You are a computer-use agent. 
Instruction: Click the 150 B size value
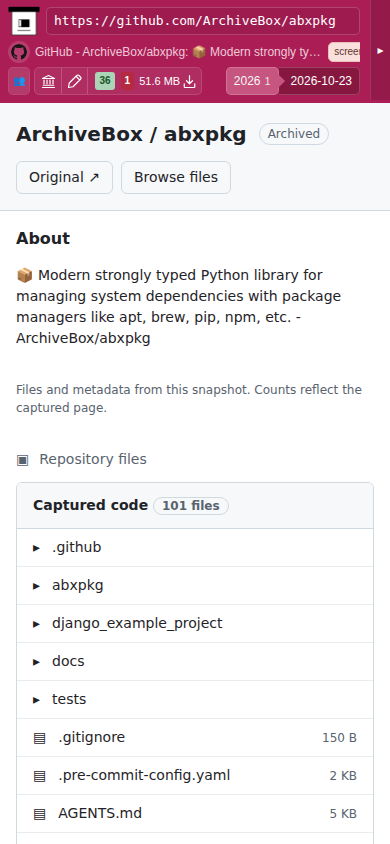(x=339, y=737)
